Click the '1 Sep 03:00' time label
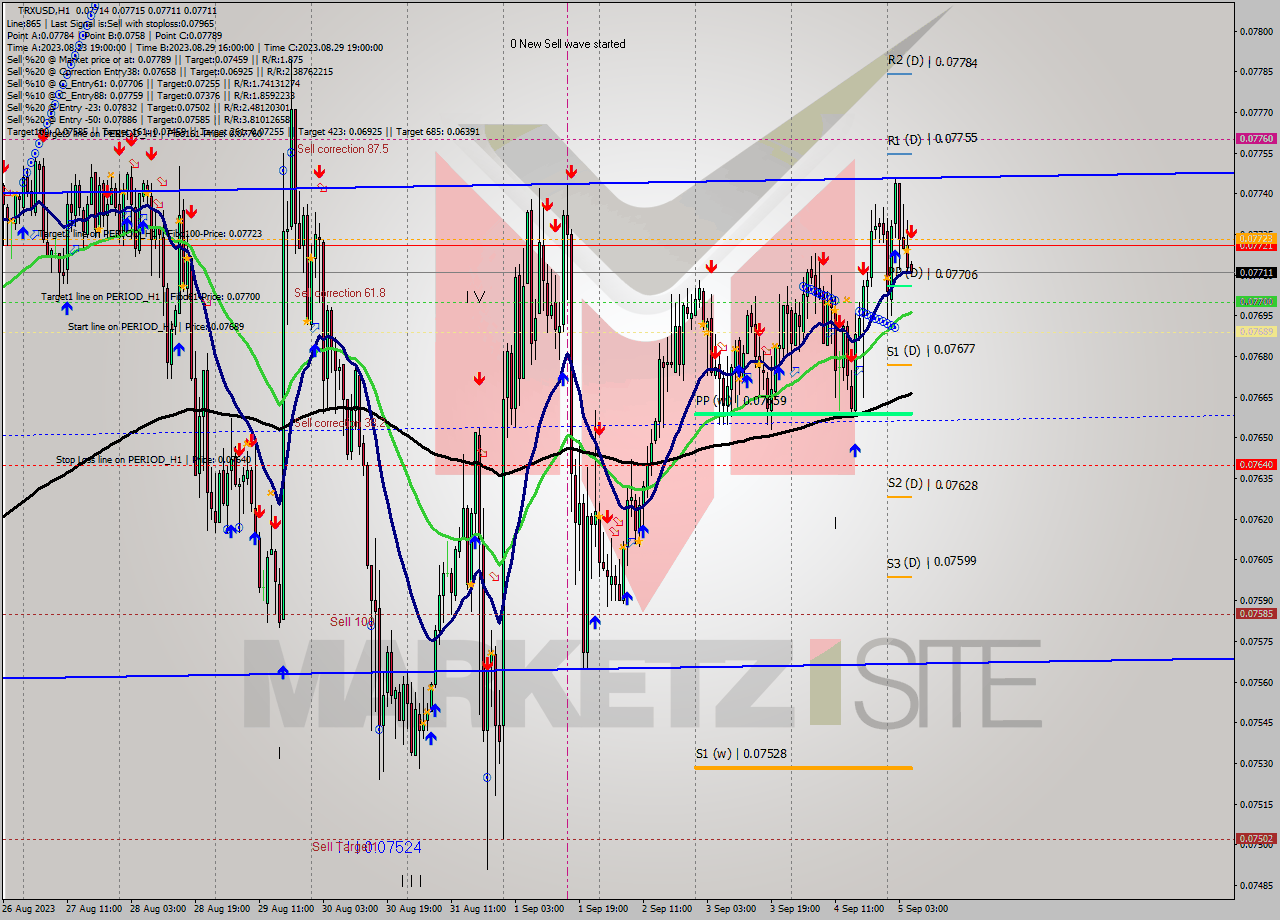 [x=539, y=909]
